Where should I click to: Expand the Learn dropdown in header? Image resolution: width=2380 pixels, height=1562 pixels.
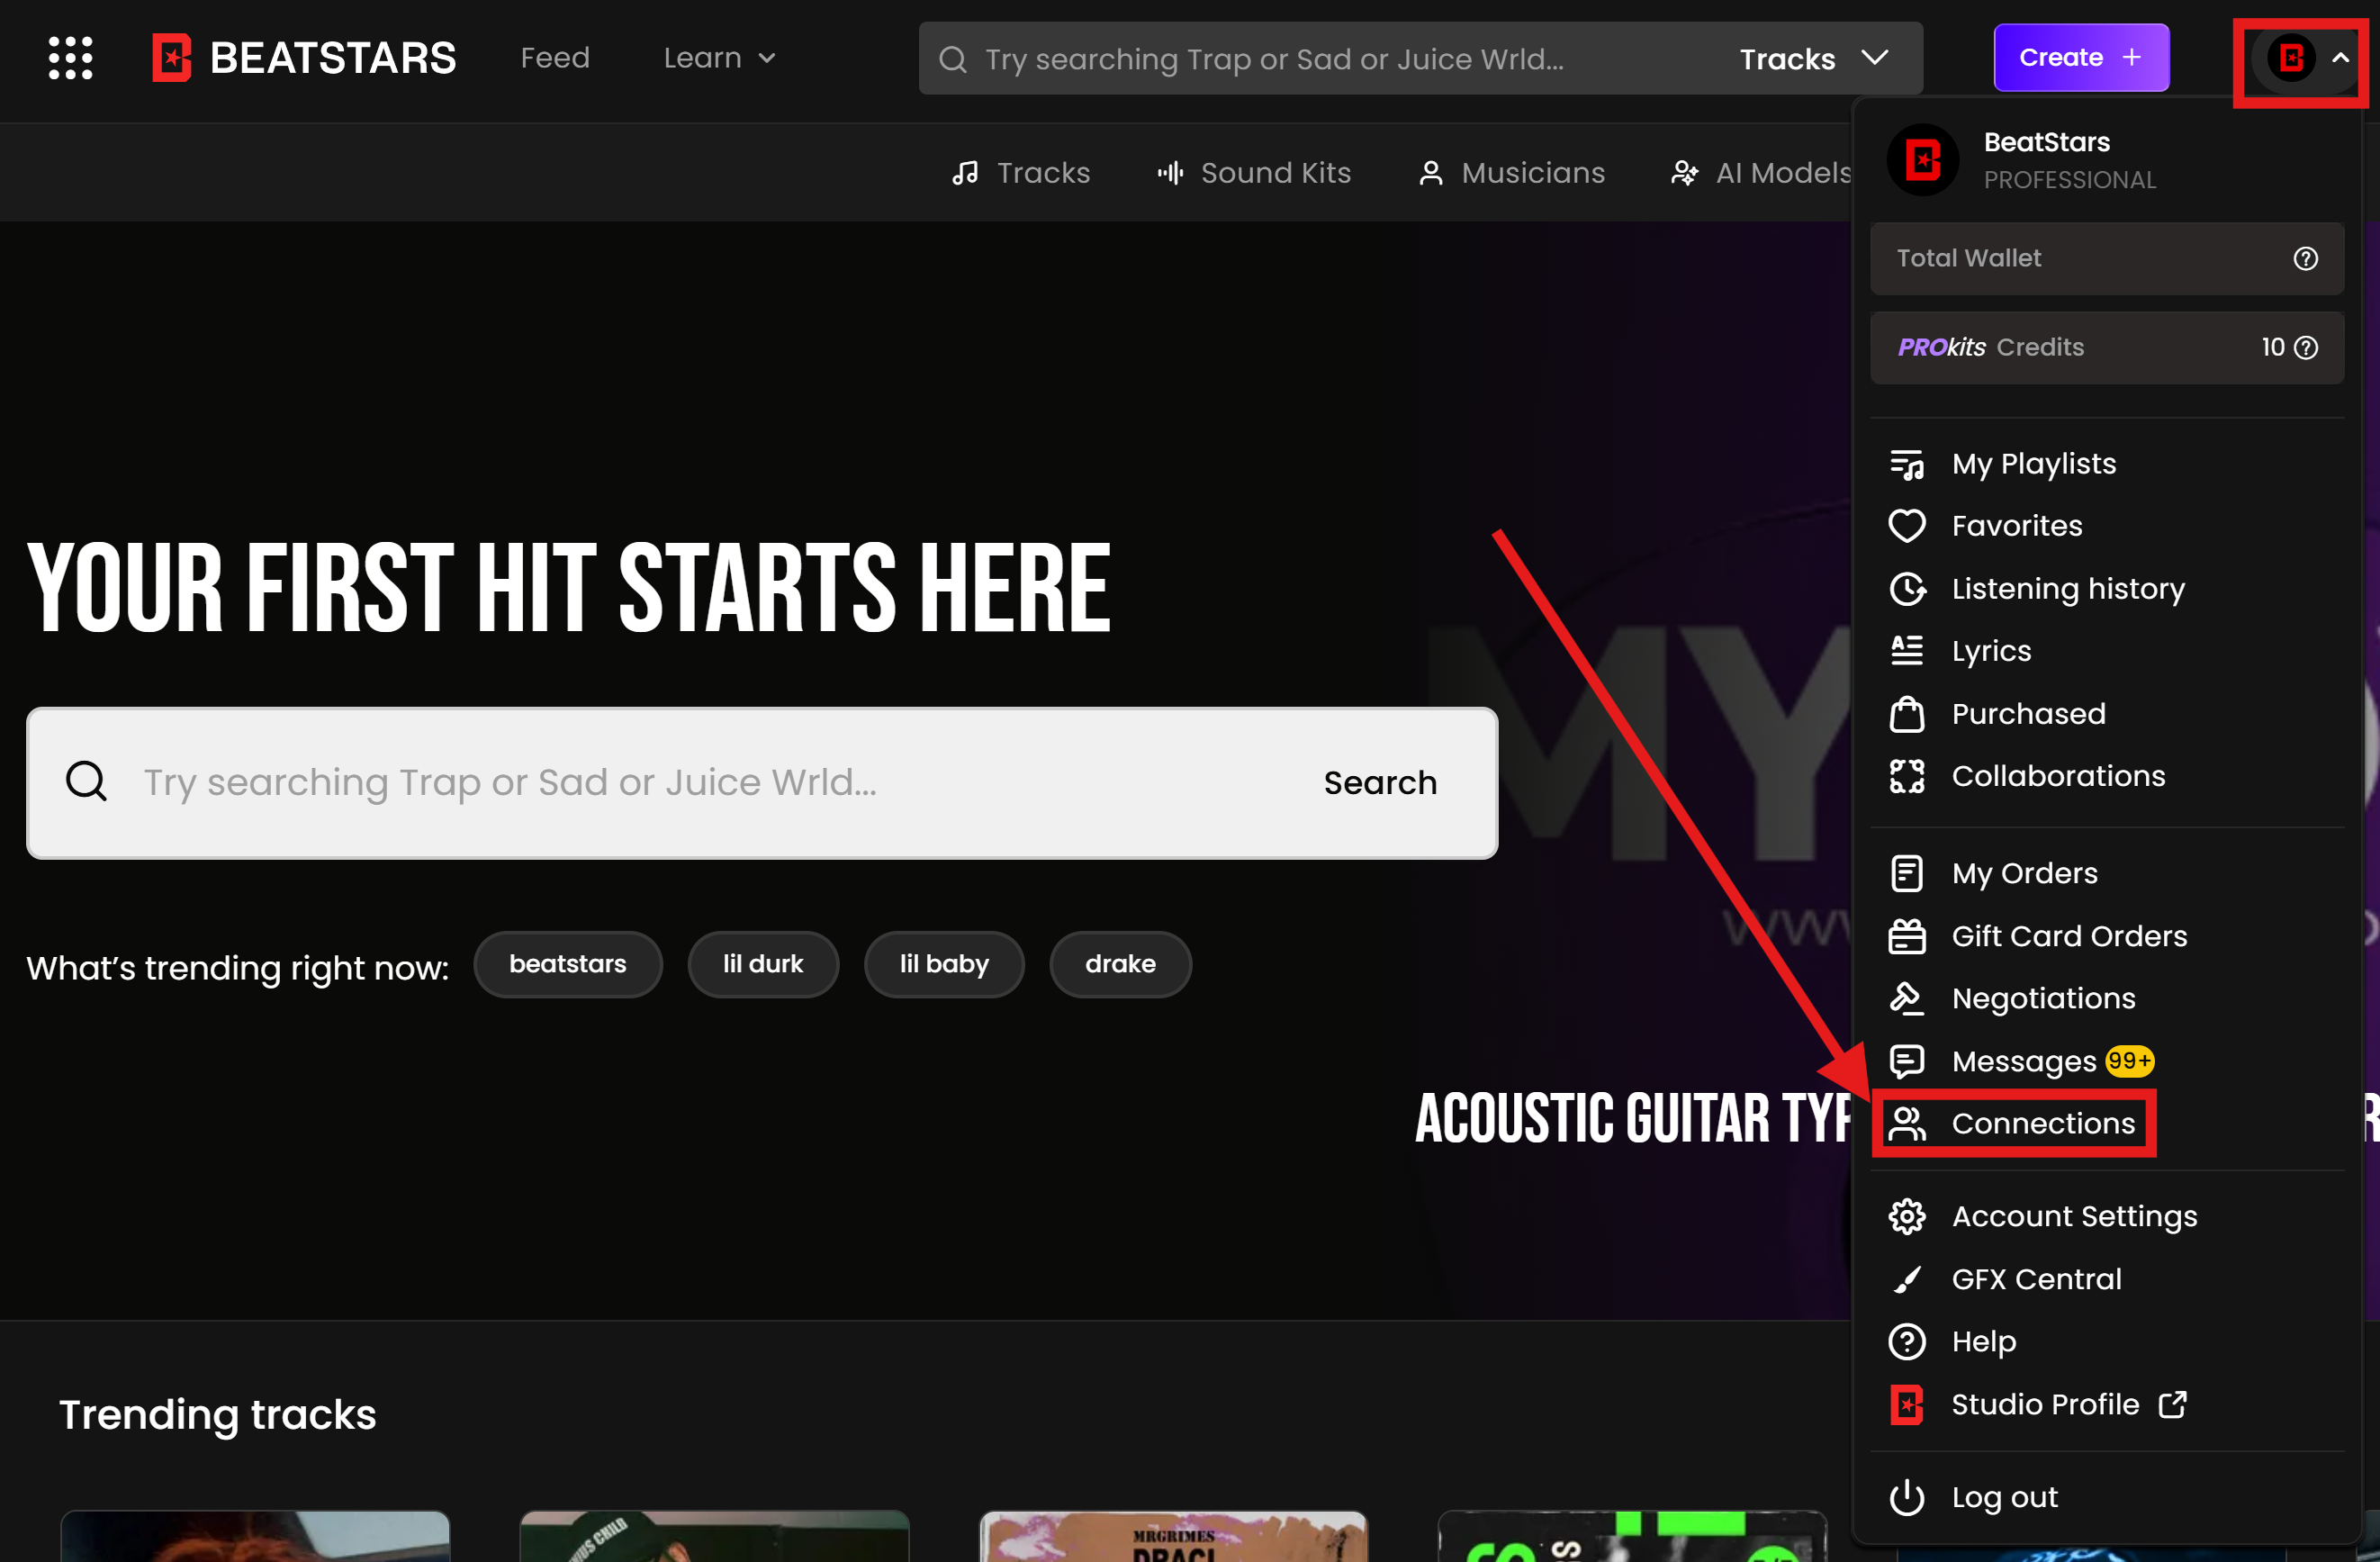(719, 58)
